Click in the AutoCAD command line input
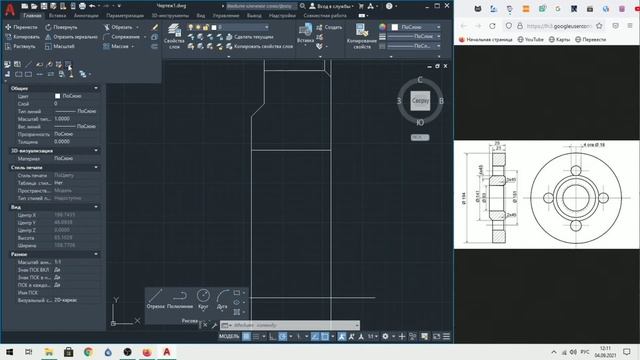 (x=290, y=325)
